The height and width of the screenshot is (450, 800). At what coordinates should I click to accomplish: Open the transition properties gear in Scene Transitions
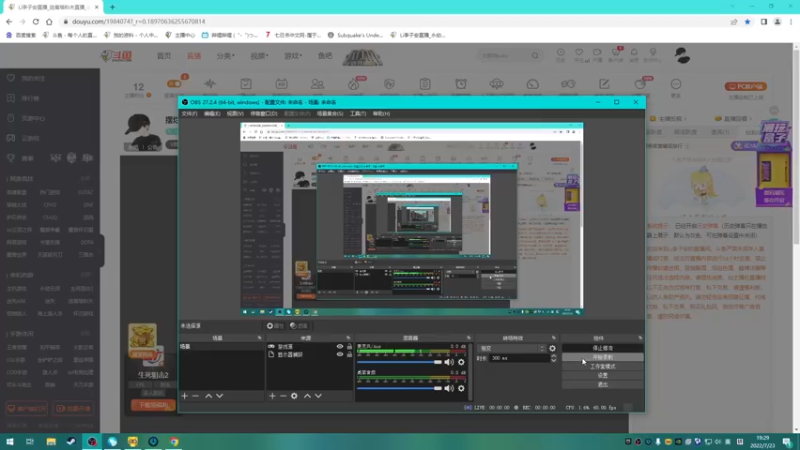pyautogui.click(x=553, y=348)
